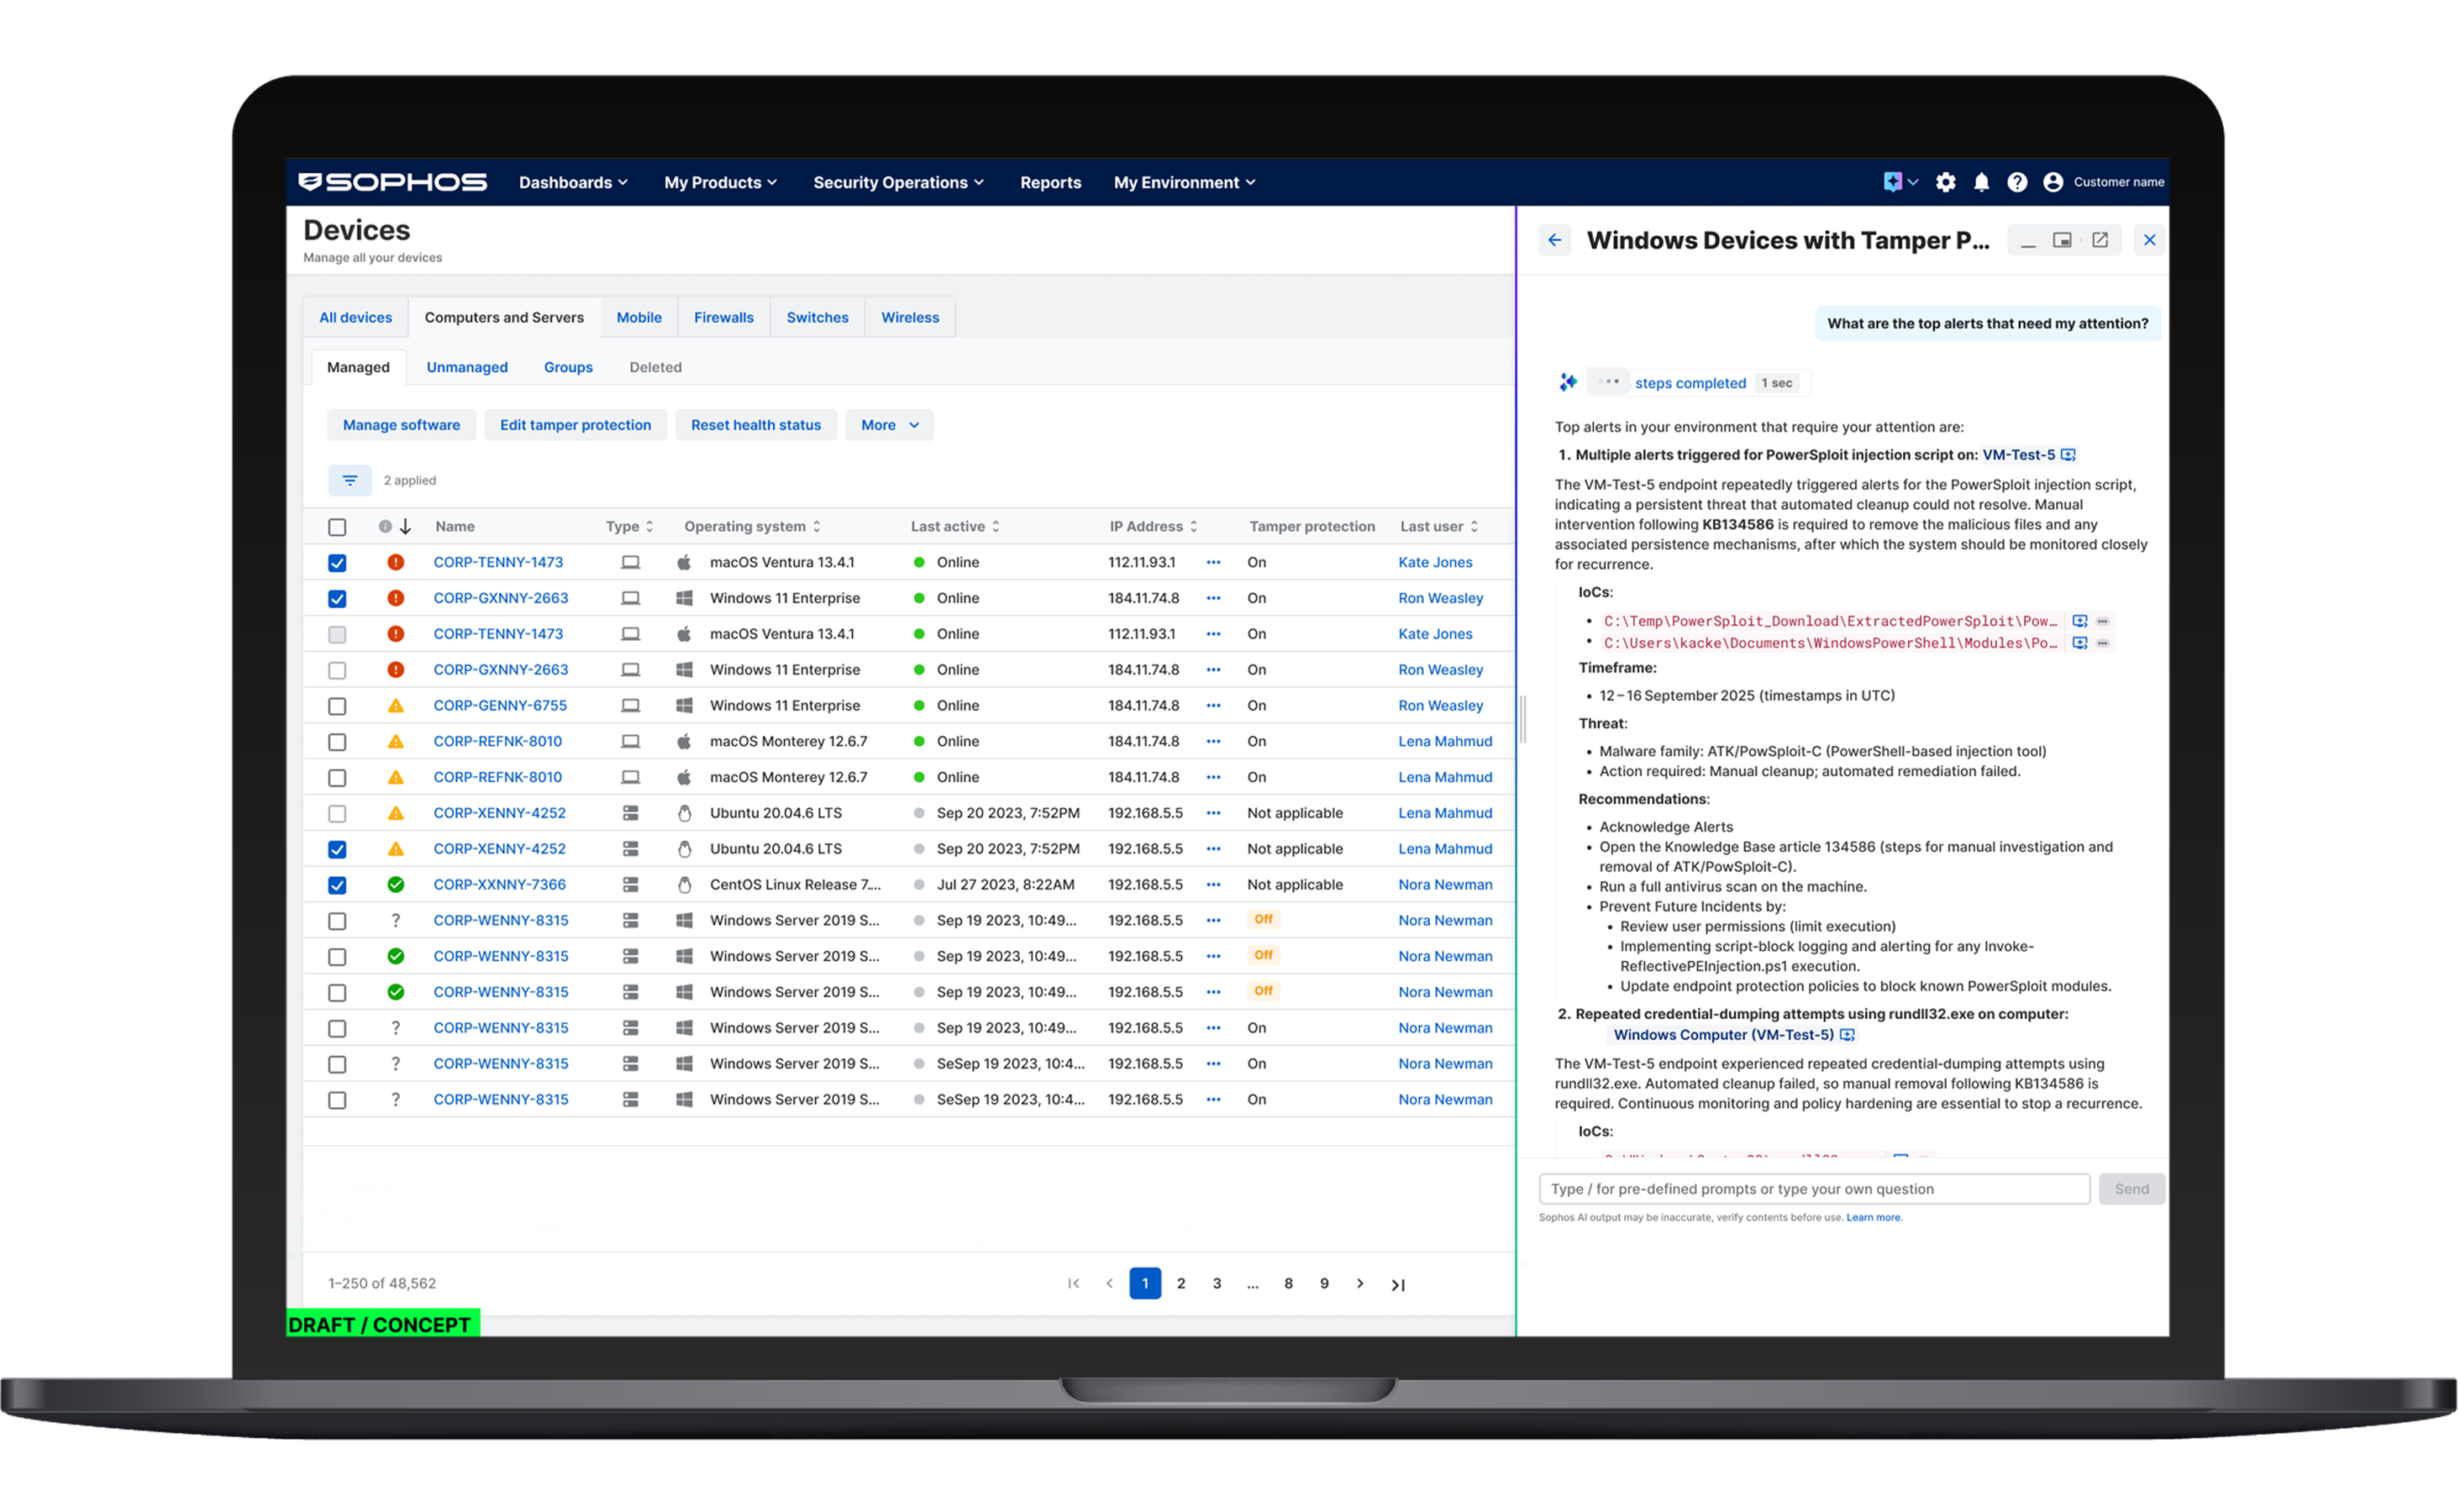This screenshot has width=2460, height=1512.
Task: Check the CORP-GENNY-6755 row checkbox
Action: [337, 706]
